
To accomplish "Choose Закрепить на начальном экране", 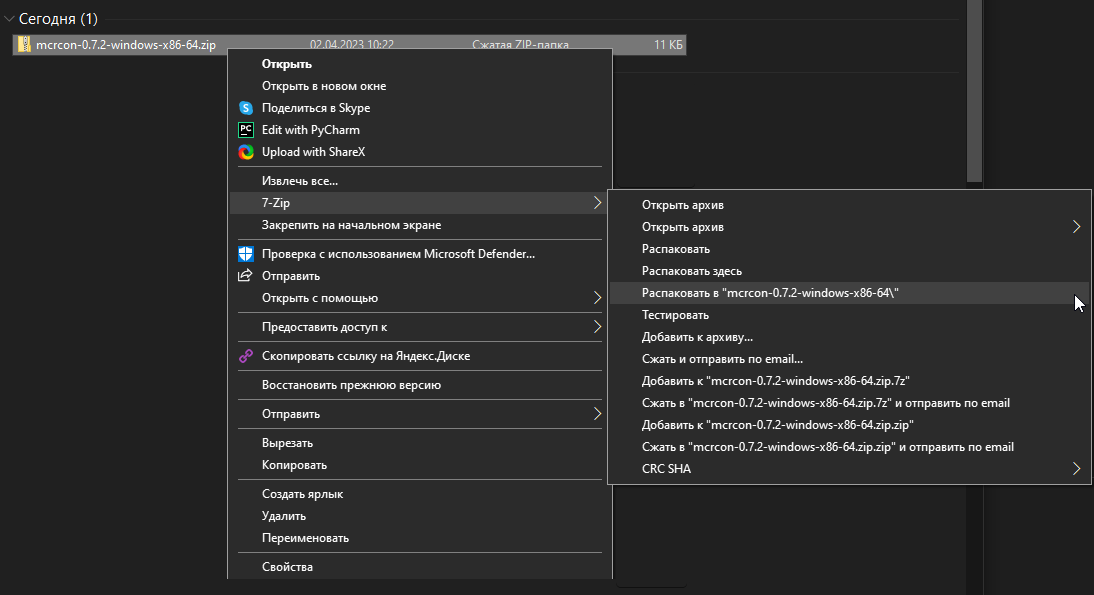I will tap(351, 225).
